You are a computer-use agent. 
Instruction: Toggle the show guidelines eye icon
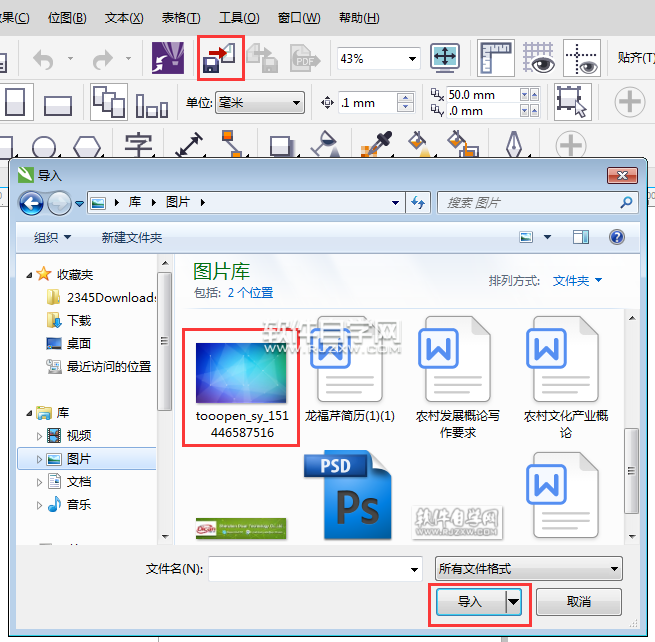coord(582,58)
